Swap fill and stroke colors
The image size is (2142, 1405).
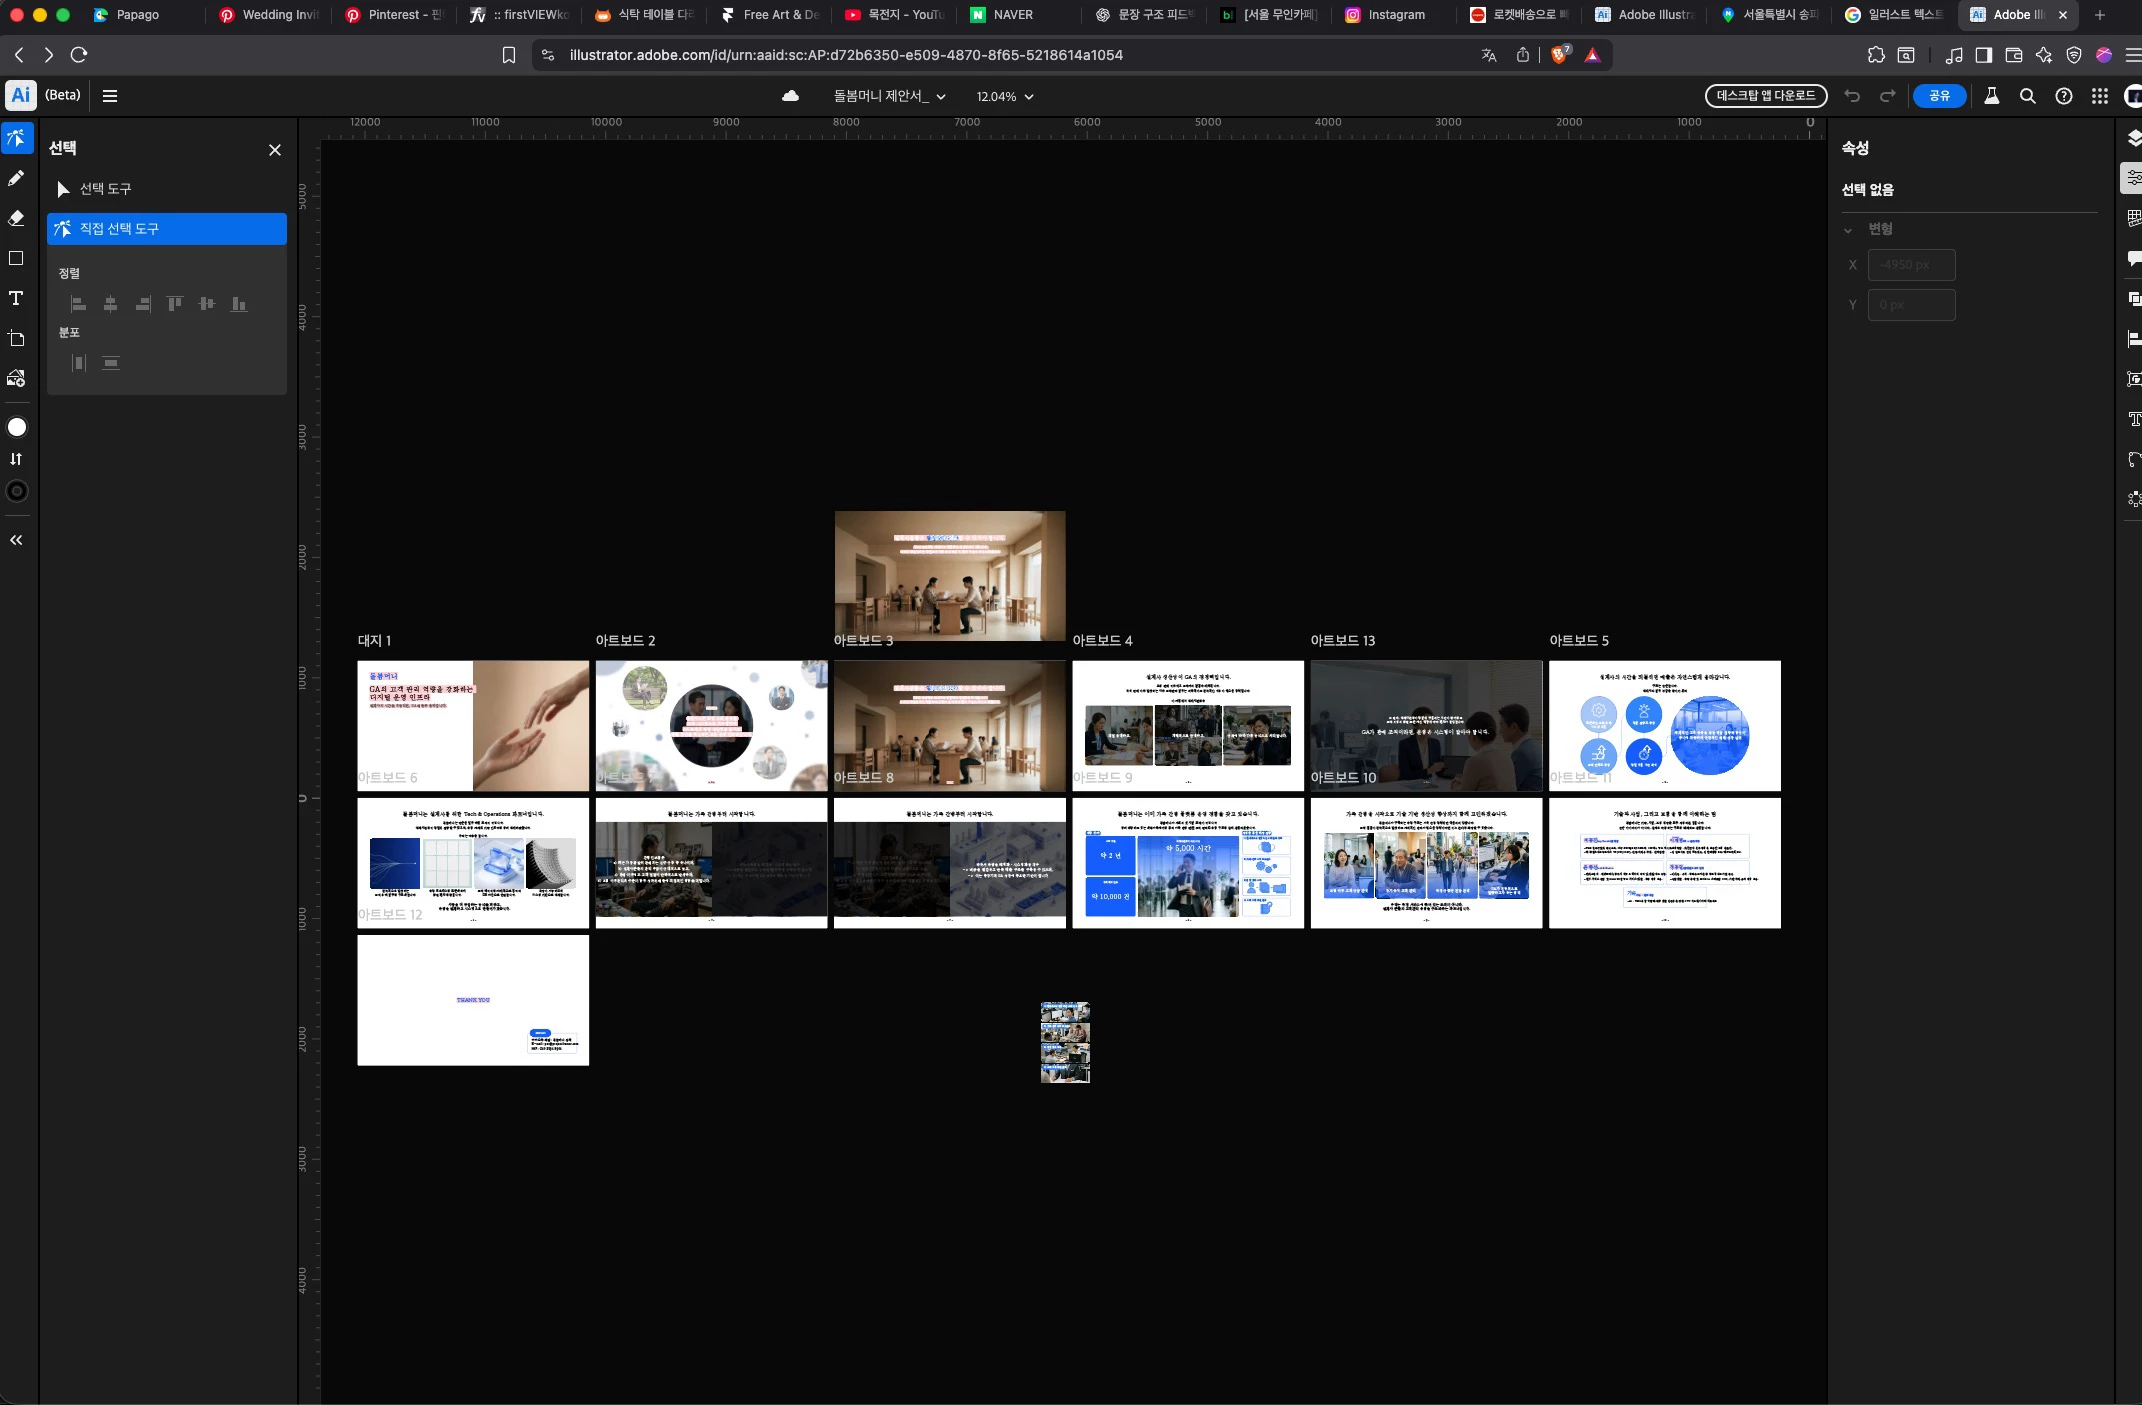coord(16,459)
